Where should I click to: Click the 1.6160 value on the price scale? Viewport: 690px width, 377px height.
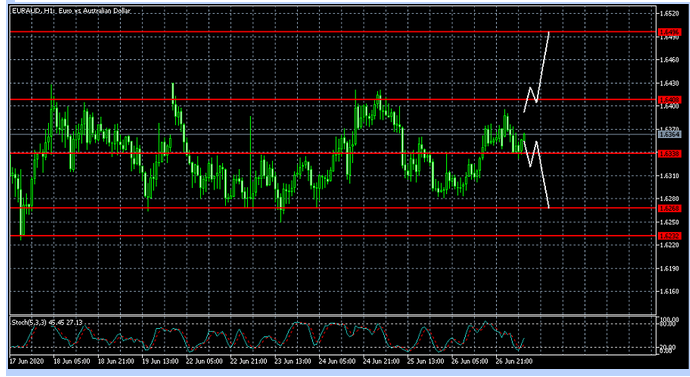(x=669, y=291)
